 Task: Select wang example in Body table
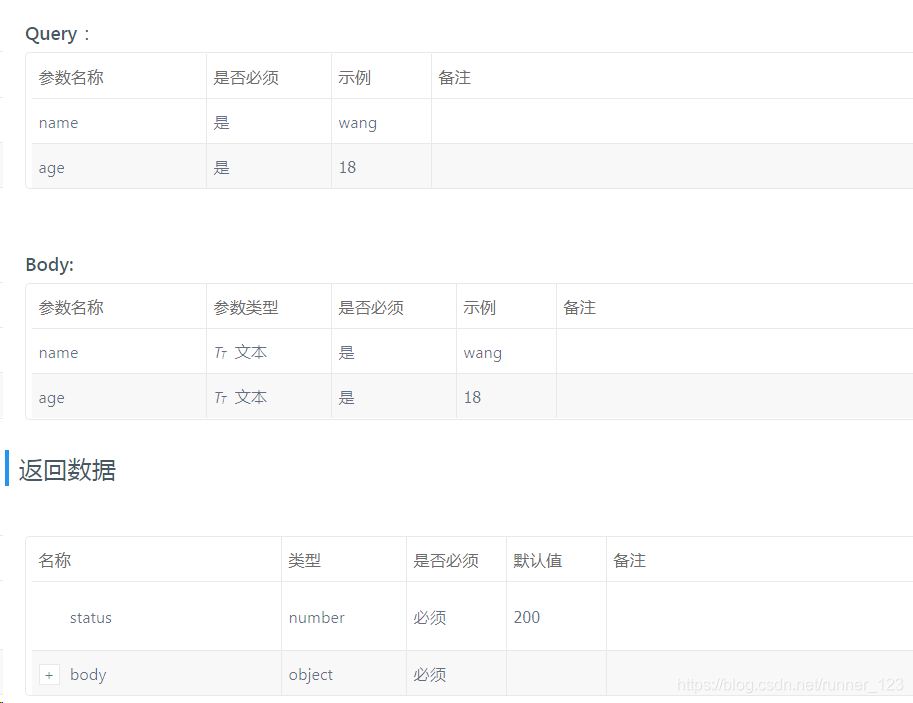483,354
